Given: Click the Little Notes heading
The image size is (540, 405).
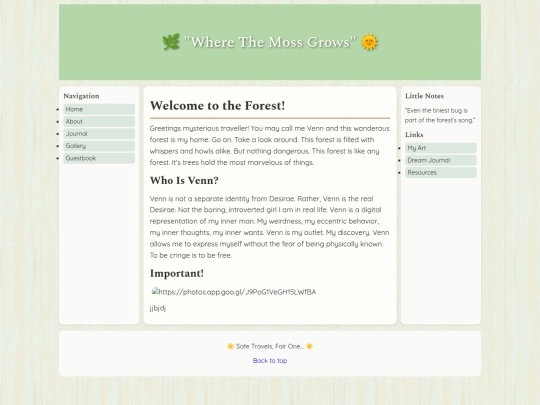Looking at the screenshot, I should pos(424,96).
